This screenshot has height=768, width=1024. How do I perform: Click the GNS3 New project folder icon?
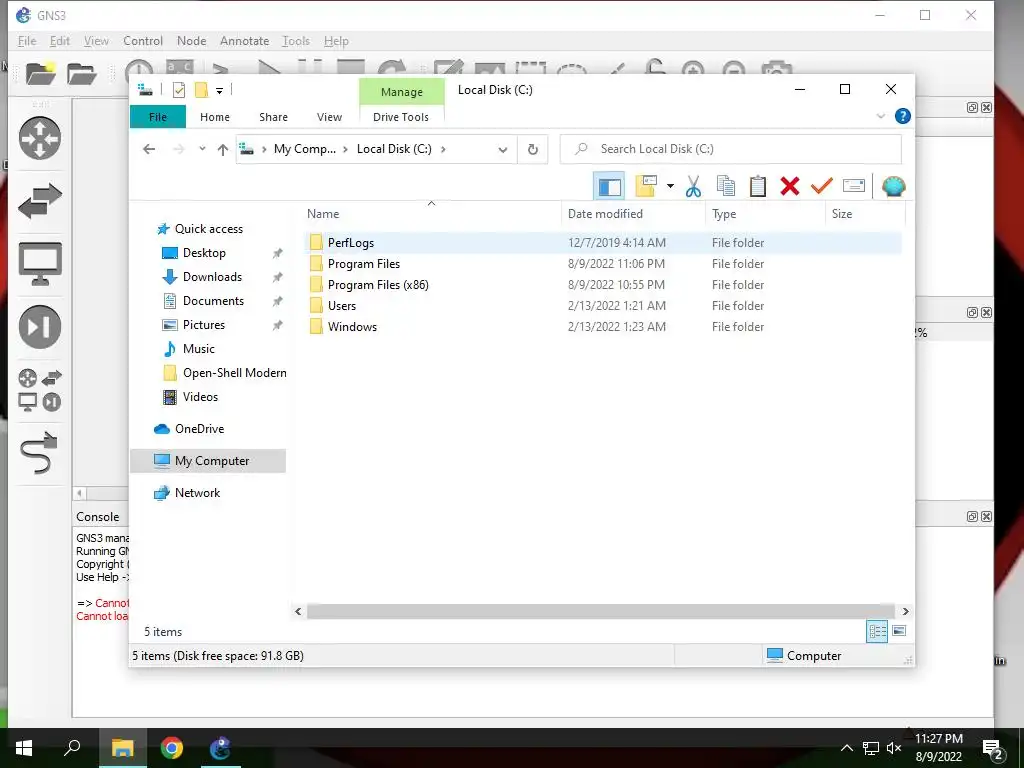click(40, 73)
